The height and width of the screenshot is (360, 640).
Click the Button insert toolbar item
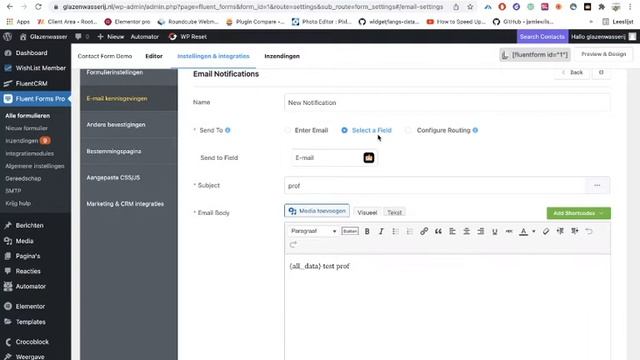click(350, 231)
